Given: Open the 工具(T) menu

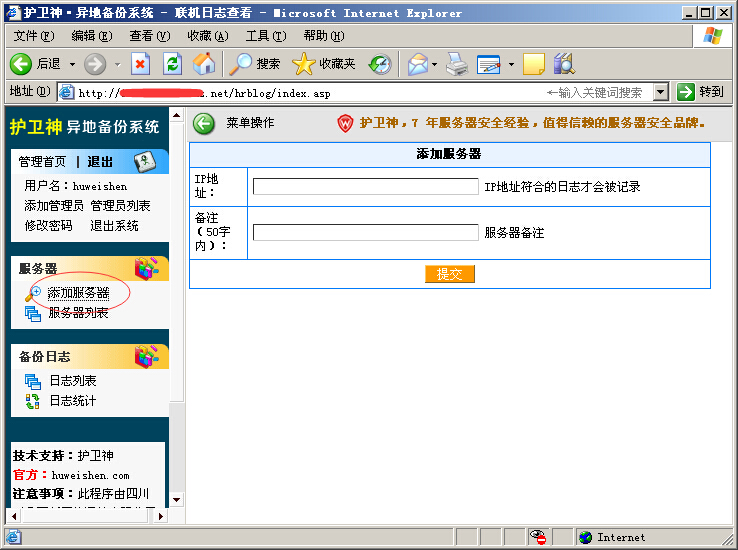Looking at the screenshot, I should pos(265,36).
